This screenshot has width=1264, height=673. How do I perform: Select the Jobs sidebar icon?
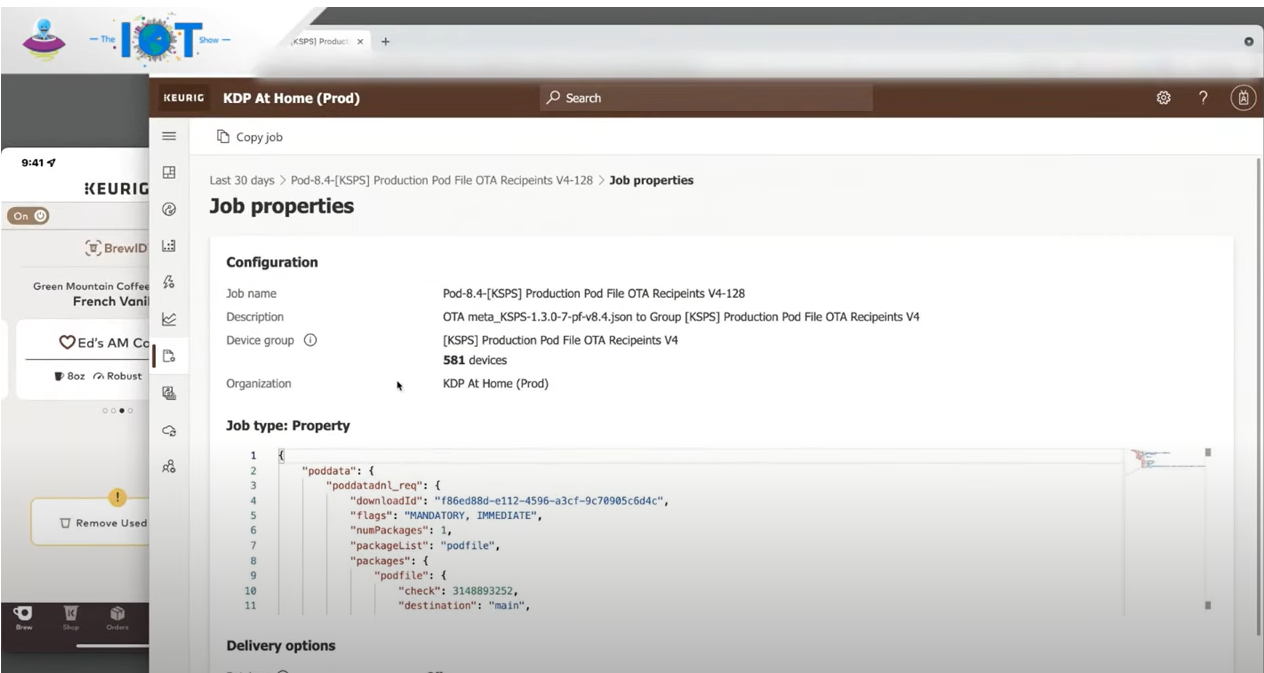tap(168, 355)
